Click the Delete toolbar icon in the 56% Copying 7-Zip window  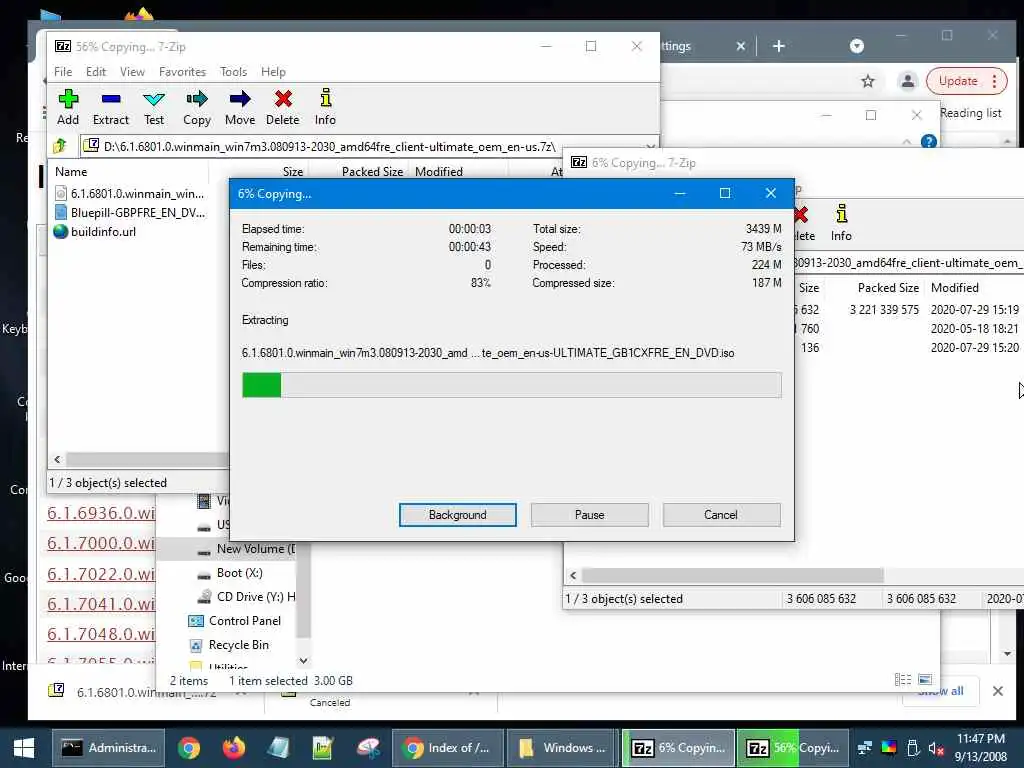(x=283, y=107)
